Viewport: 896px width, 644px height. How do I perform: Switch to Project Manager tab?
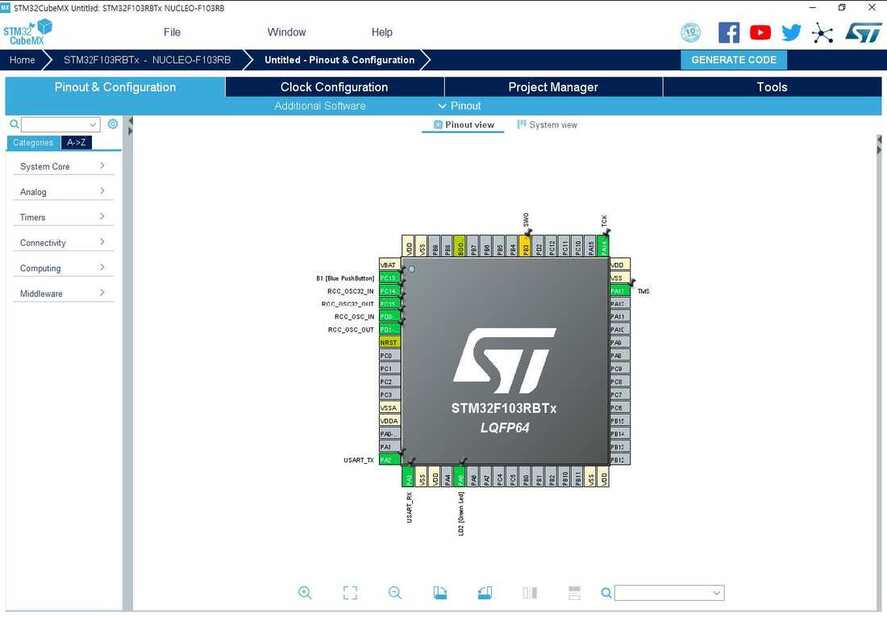[x=553, y=87]
